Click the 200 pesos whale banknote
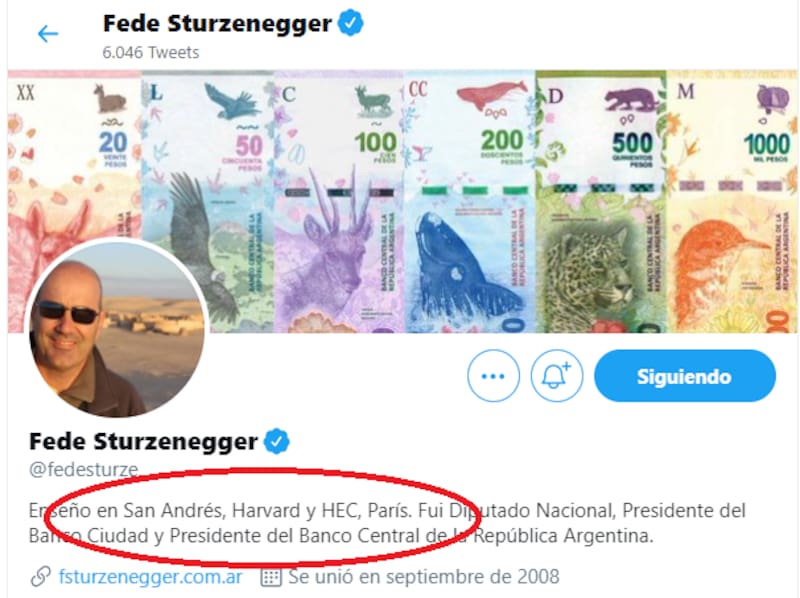The width and height of the screenshot is (800, 598). (469, 202)
